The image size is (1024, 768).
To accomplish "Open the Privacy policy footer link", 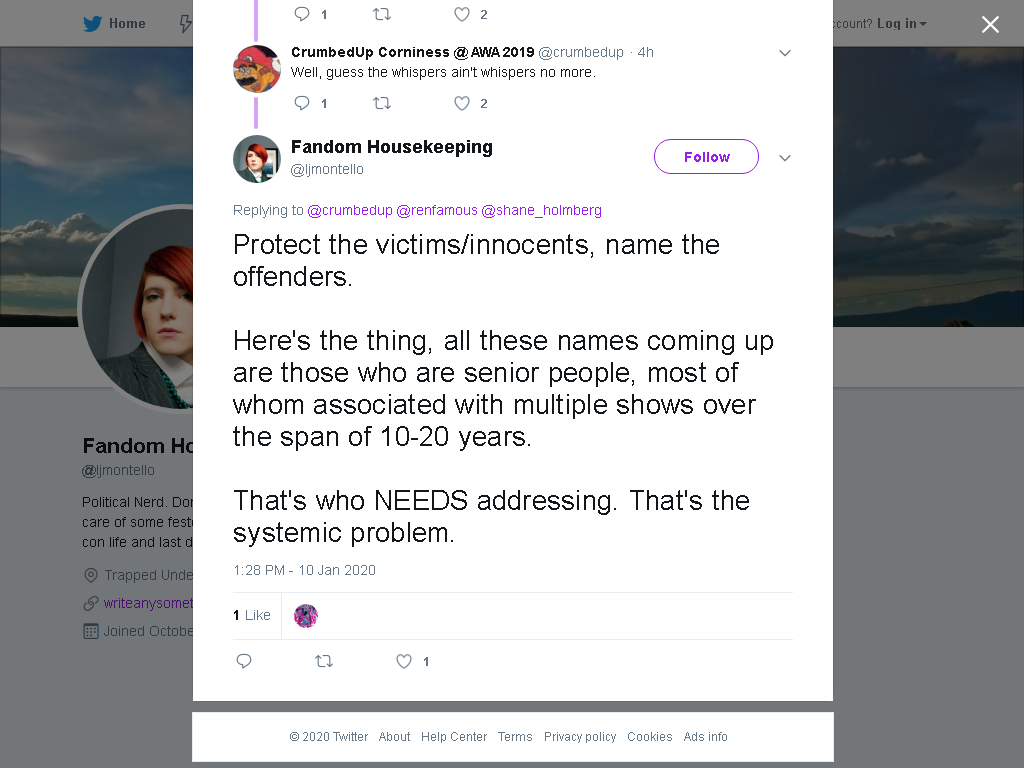I will [x=580, y=737].
